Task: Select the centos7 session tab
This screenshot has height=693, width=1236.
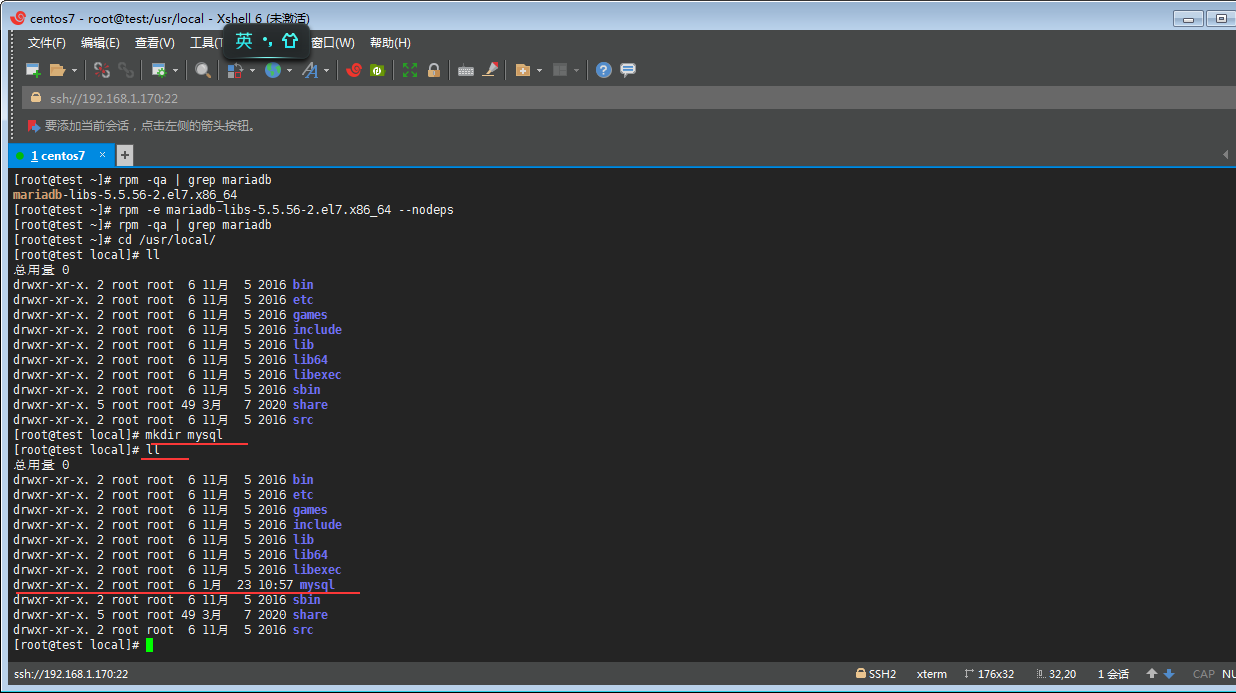Action: [x=58, y=156]
